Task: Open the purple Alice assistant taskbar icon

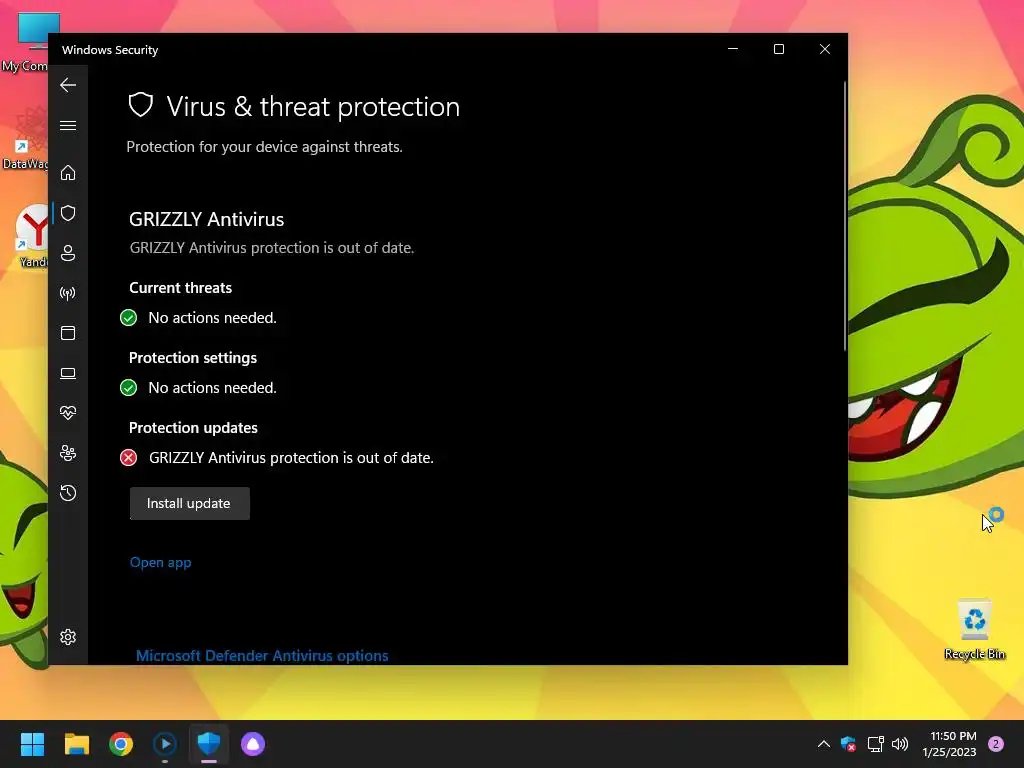Action: pyautogui.click(x=253, y=744)
